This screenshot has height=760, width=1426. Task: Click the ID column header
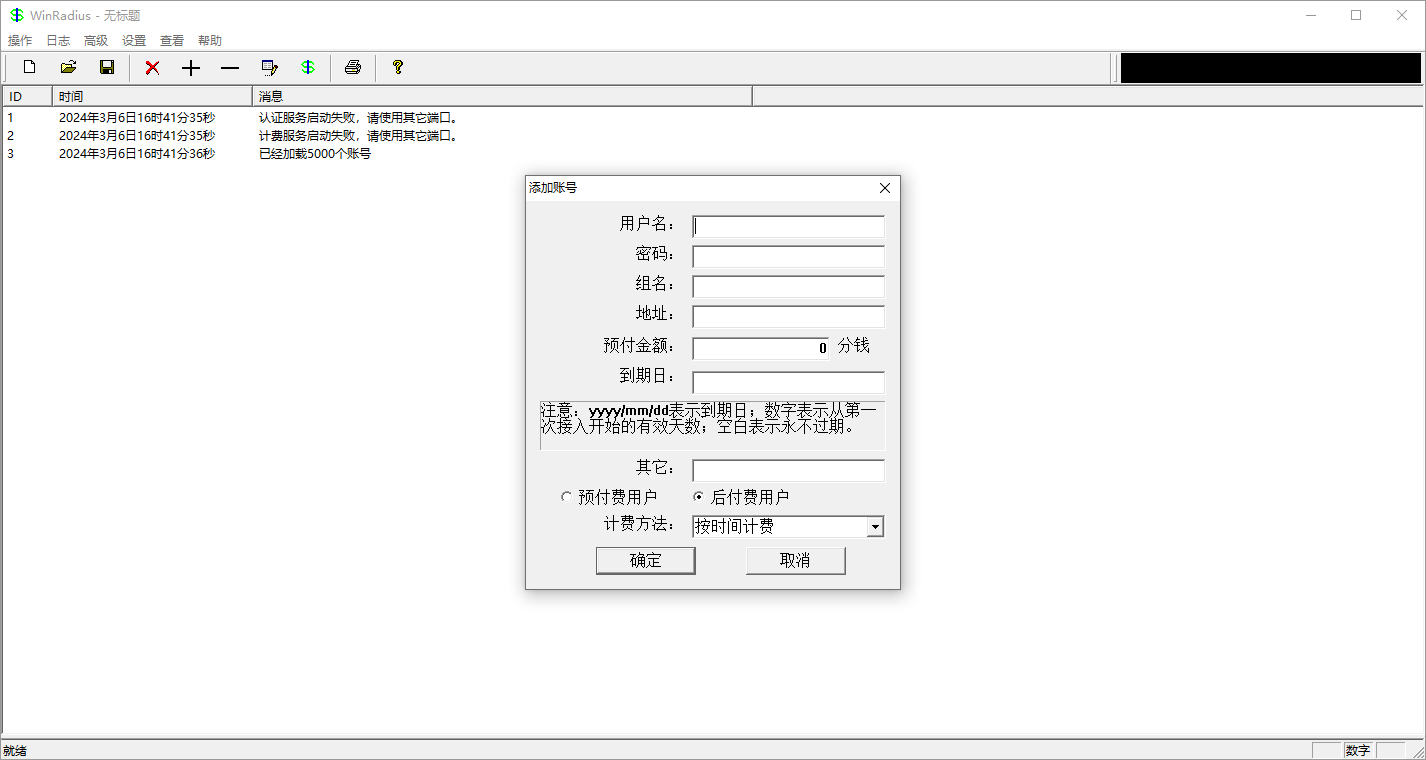tap(27, 96)
